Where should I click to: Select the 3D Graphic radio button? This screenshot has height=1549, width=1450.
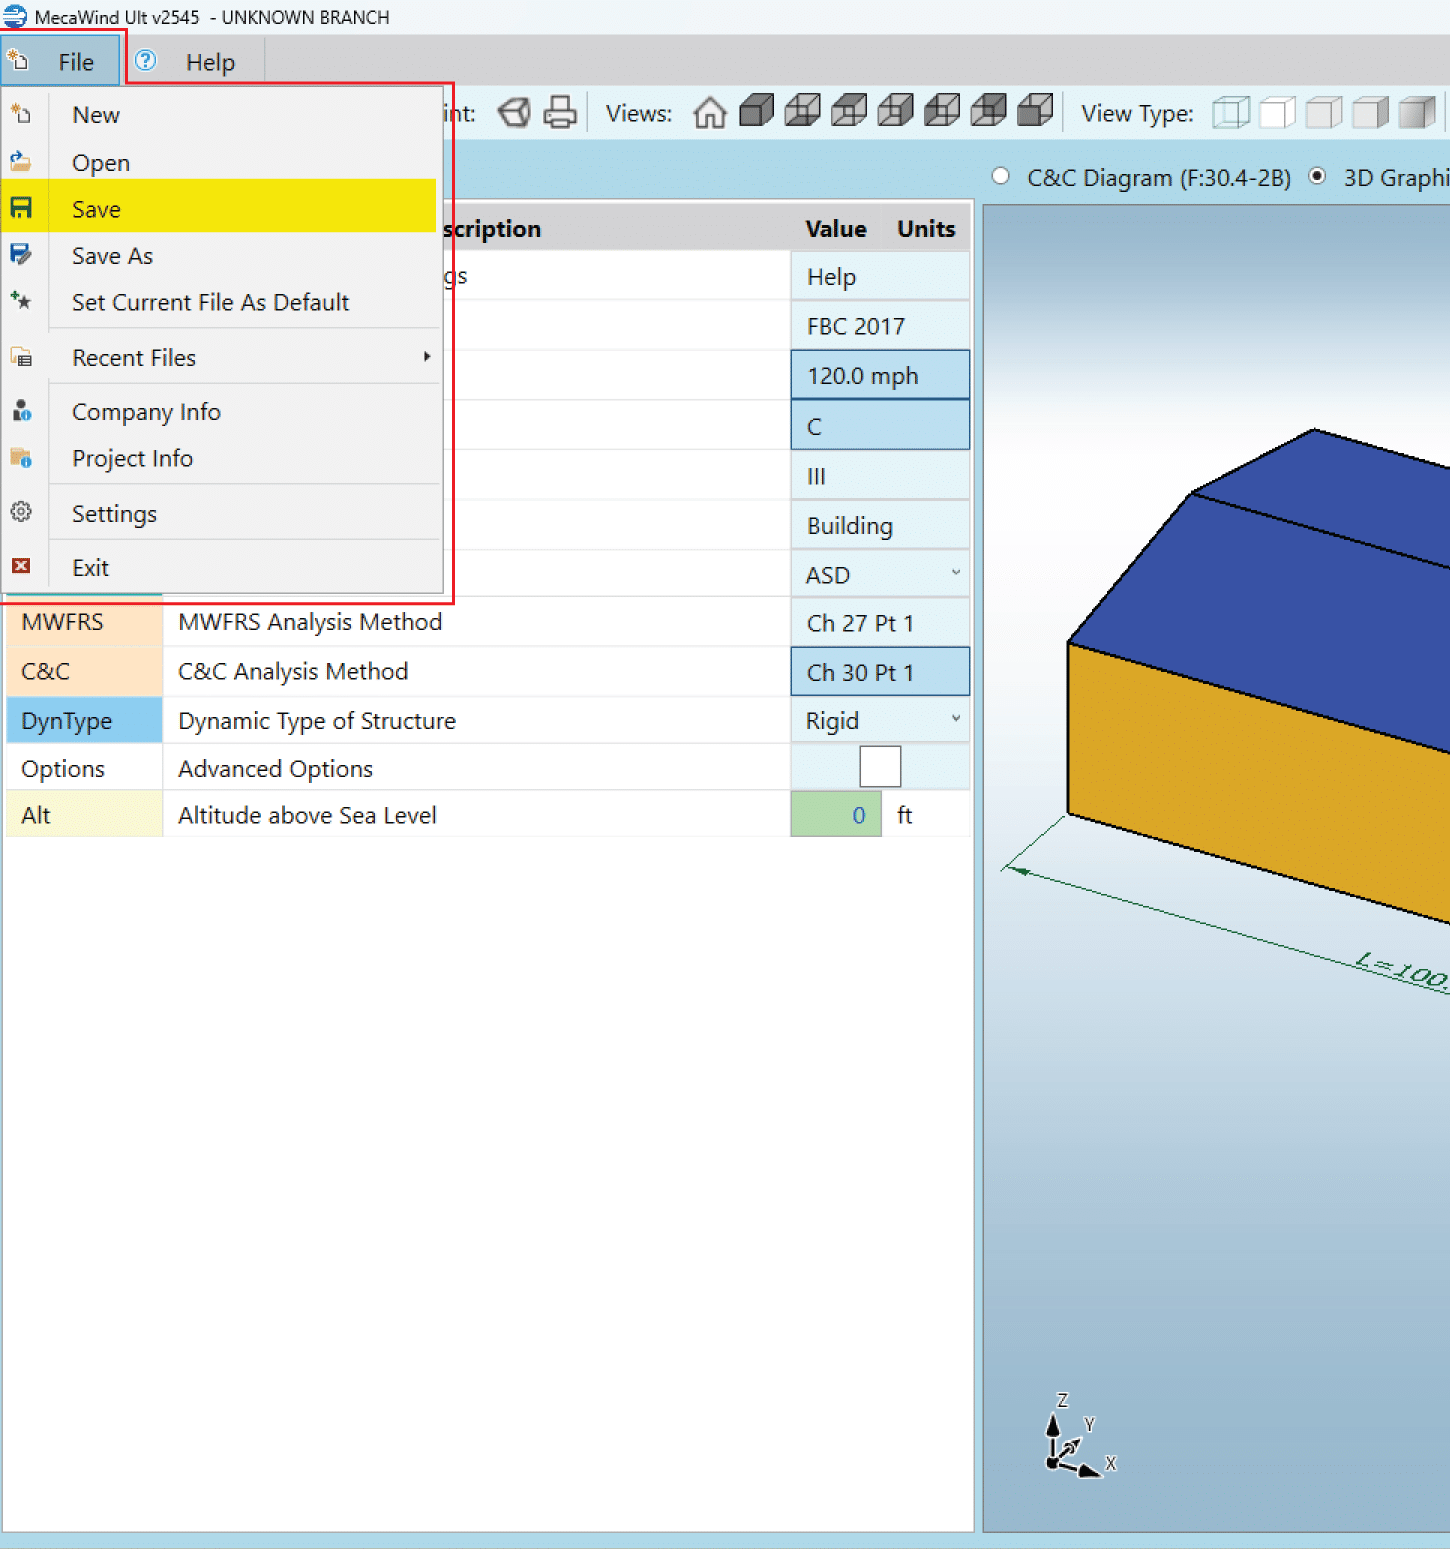click(1318, 176)
